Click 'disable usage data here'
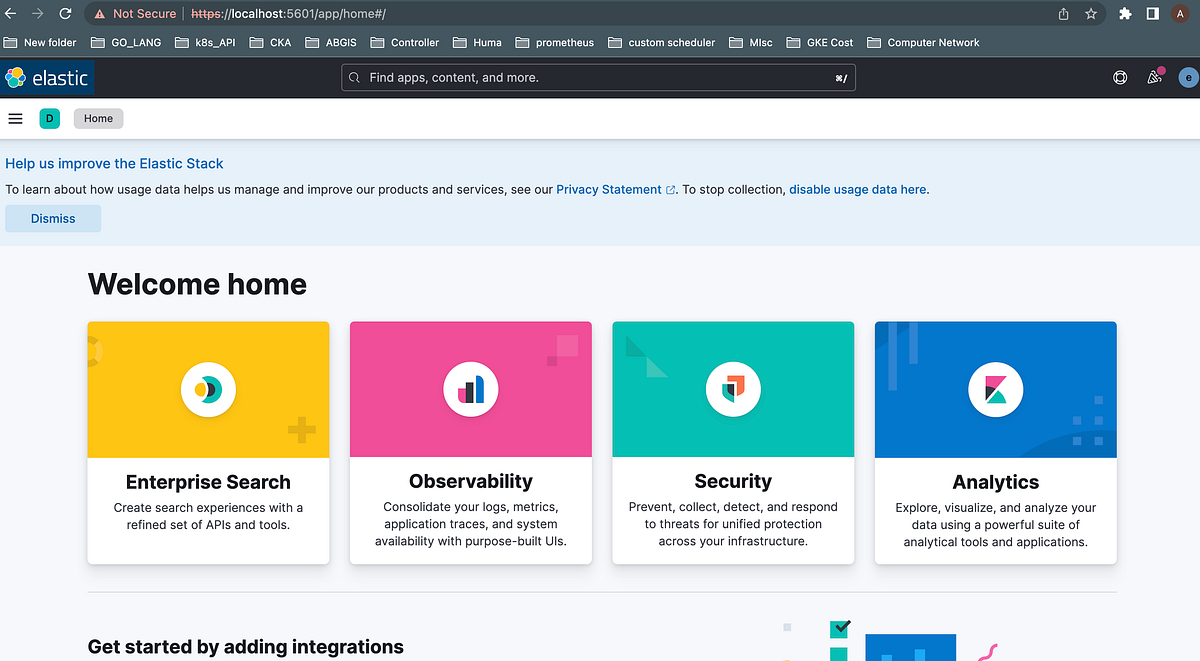Viewport: 1200px width, 661px height. click(x=857, y=189)
